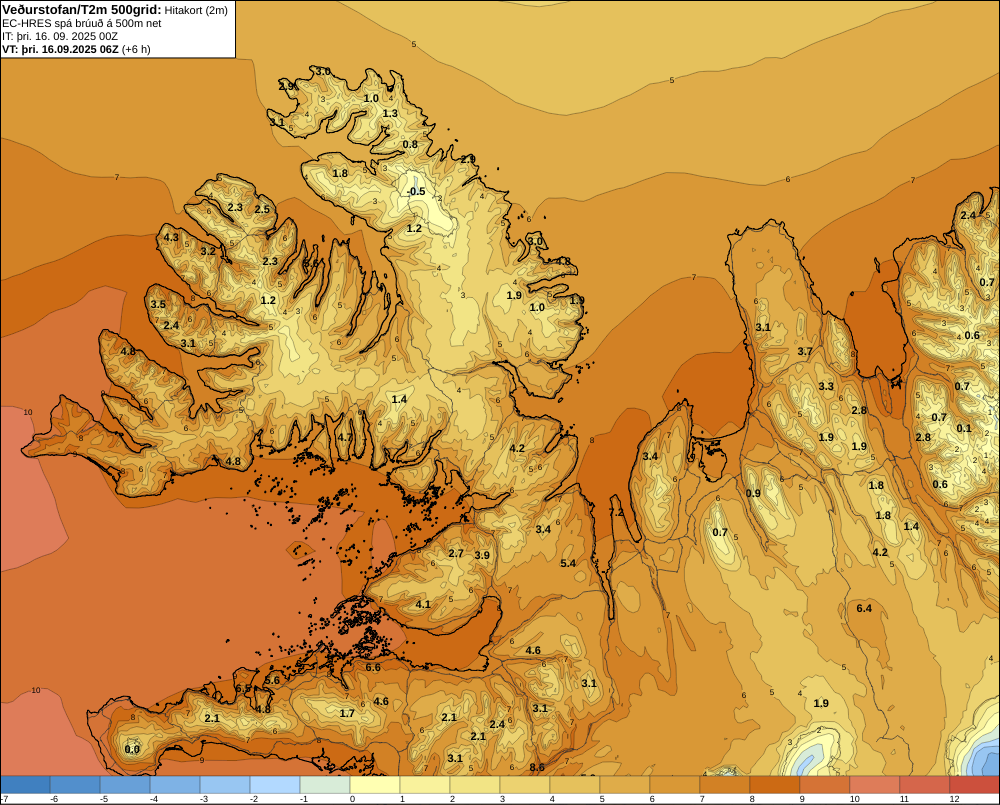Click the '3.3' temperature value
1000x805 pixels.
coord(826,386)
